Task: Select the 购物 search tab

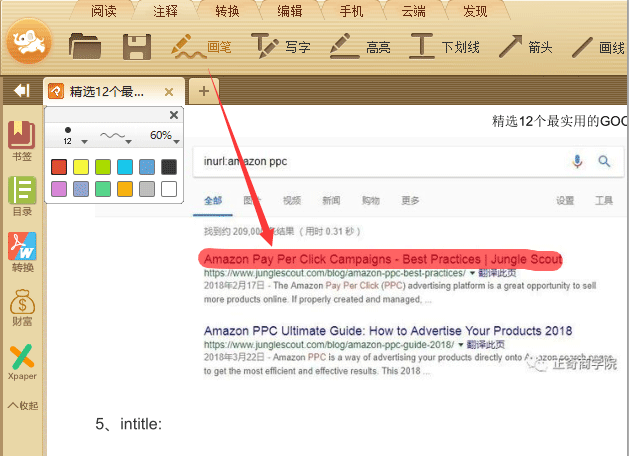Action: (x=370, y=200)
